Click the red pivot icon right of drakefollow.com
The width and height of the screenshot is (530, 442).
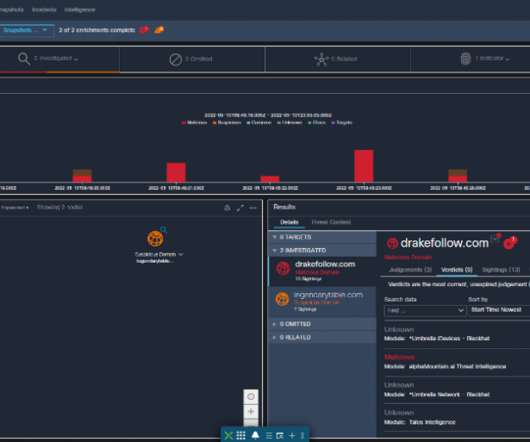[x=510, y=242]
